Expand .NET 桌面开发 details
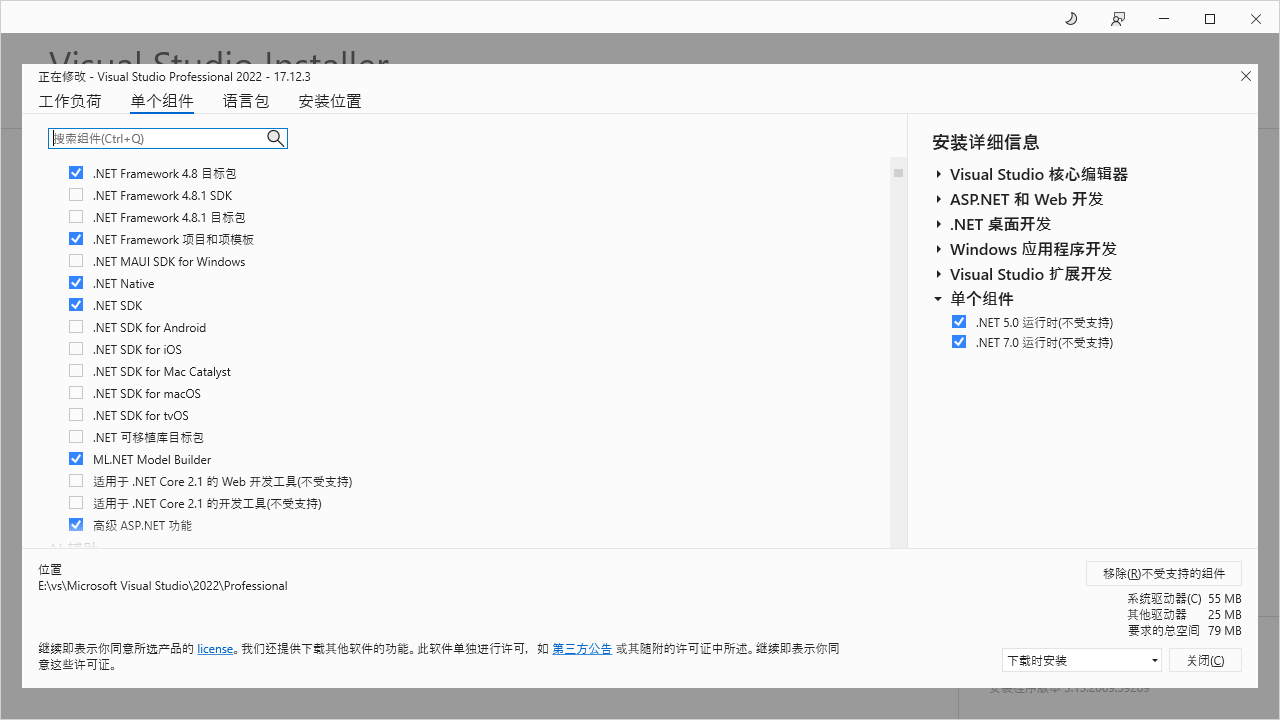The height and width of the screenshot is (720, 1280). coord(939,224)
